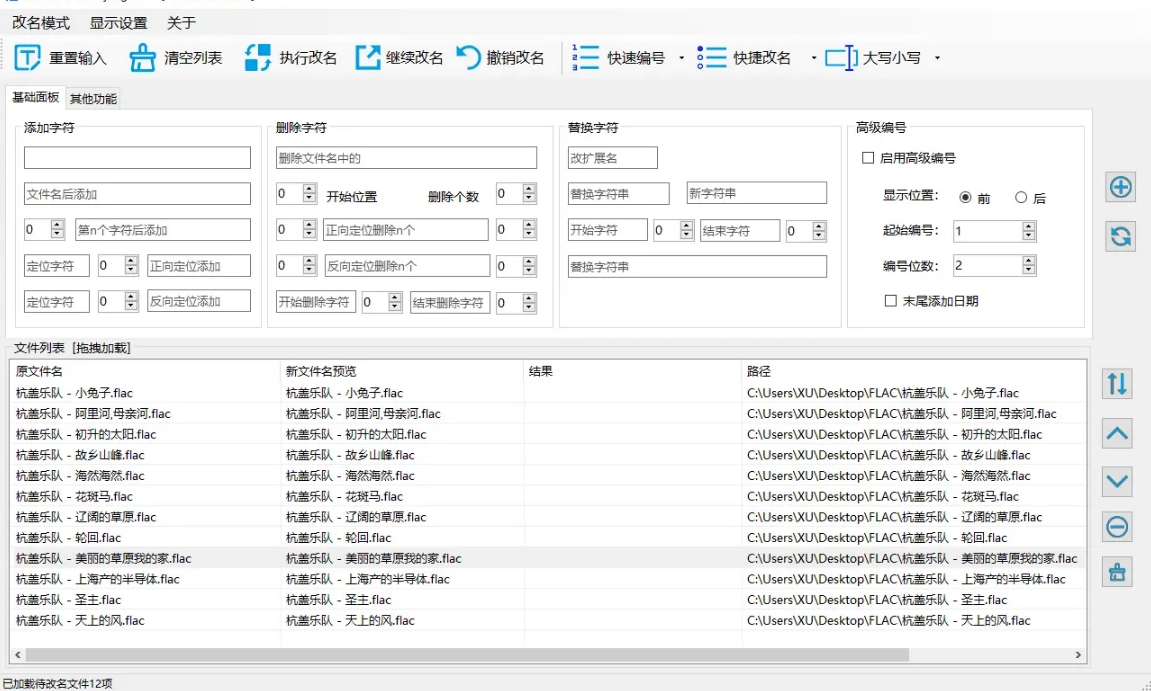Check the 末尾添加日期 checkbox
The height and width of the screenshot is (691, 1151).
coord(890,301)
